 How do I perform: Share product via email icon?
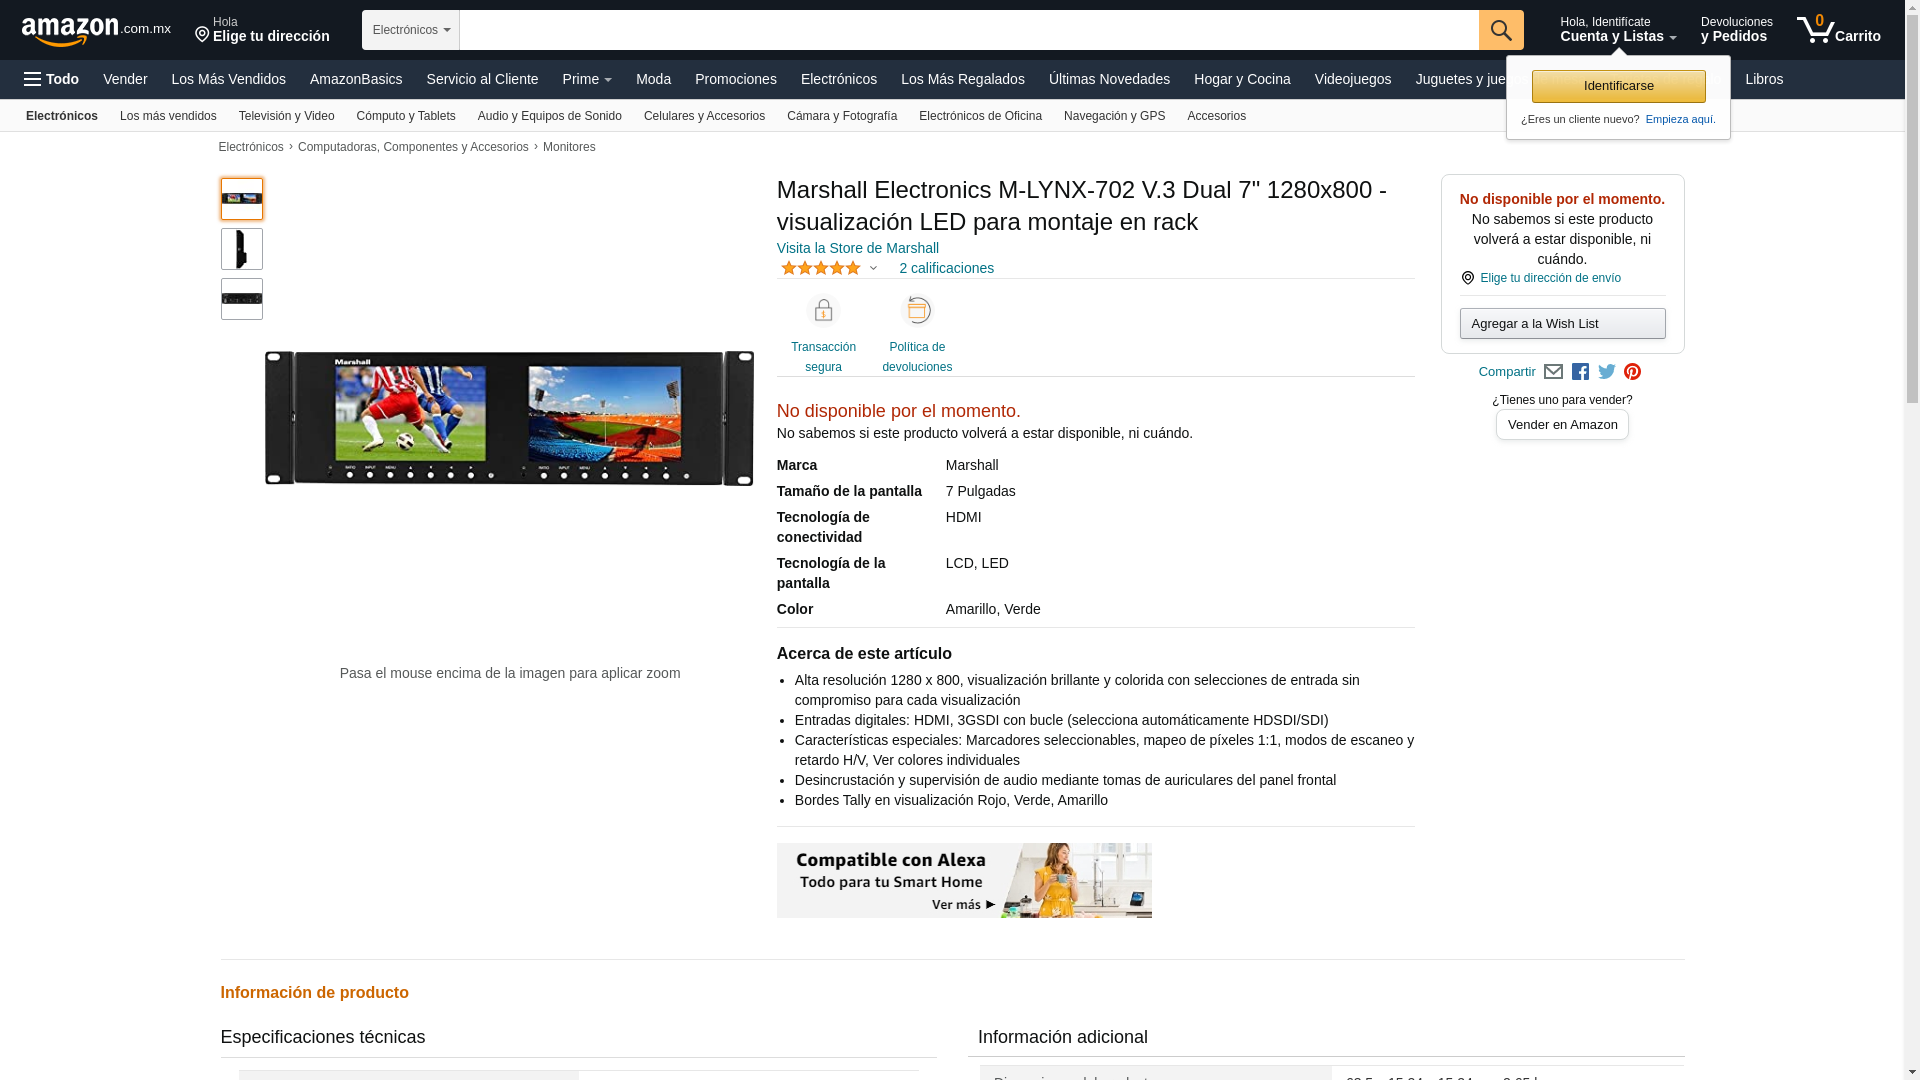(x=1553, y=372)
